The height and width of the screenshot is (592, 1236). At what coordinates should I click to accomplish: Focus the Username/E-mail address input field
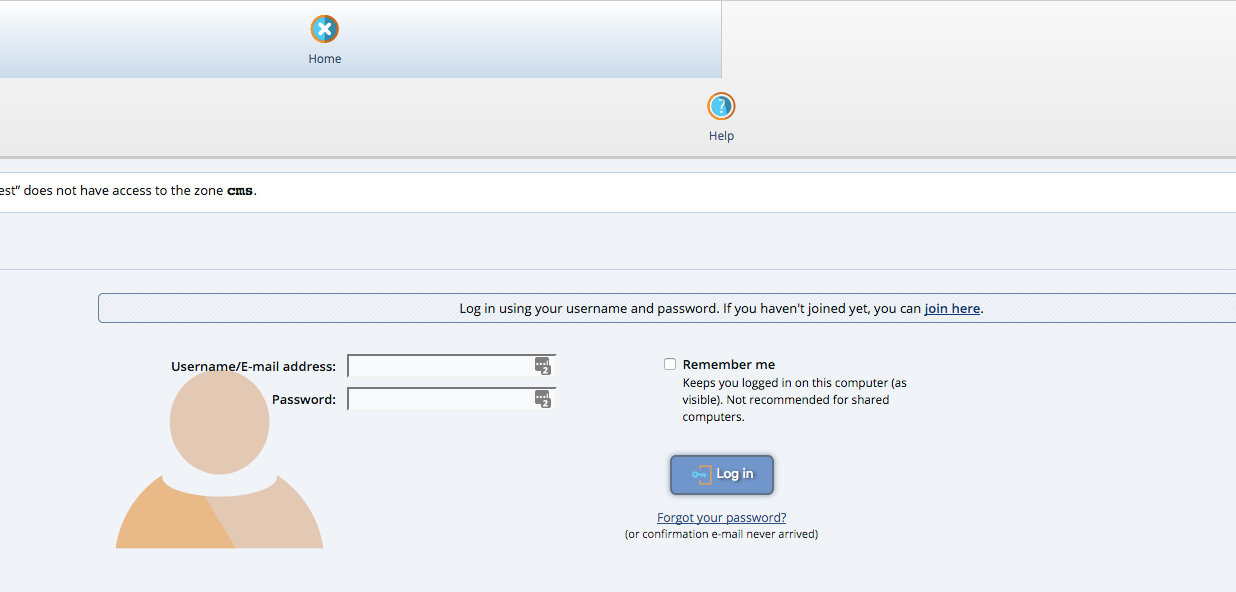[x=440, y=366]
